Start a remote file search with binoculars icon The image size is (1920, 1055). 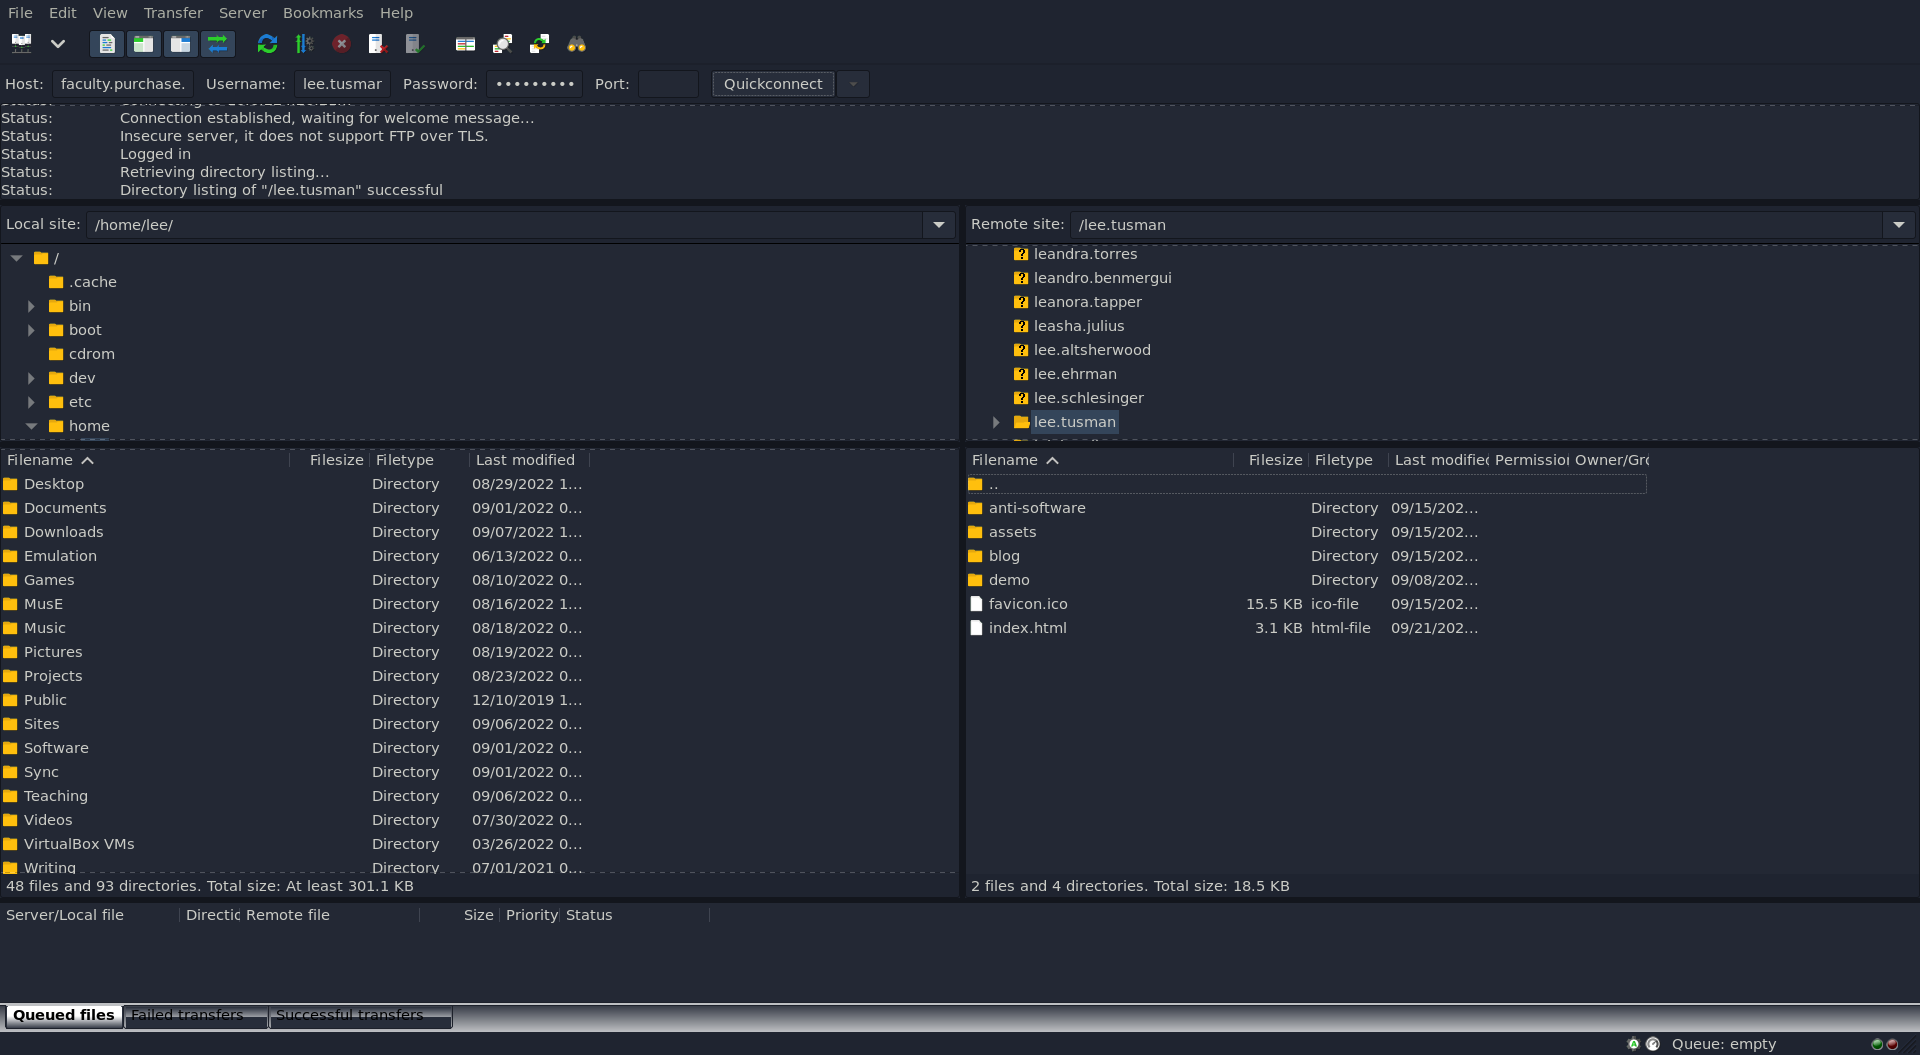pyautogui.click(x=576, y=44)
